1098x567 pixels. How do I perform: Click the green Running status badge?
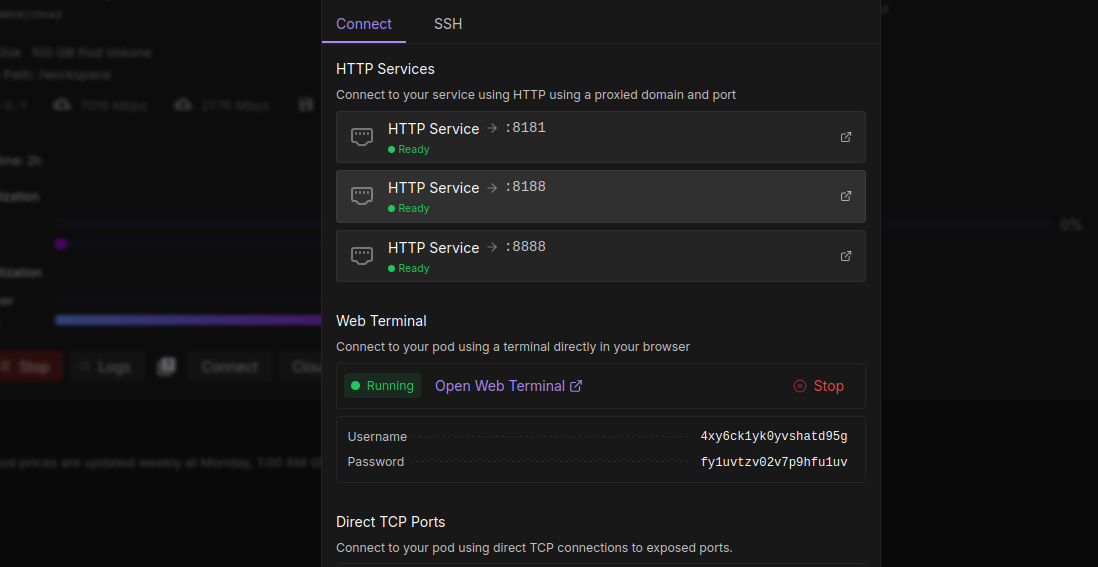point(382,386)
